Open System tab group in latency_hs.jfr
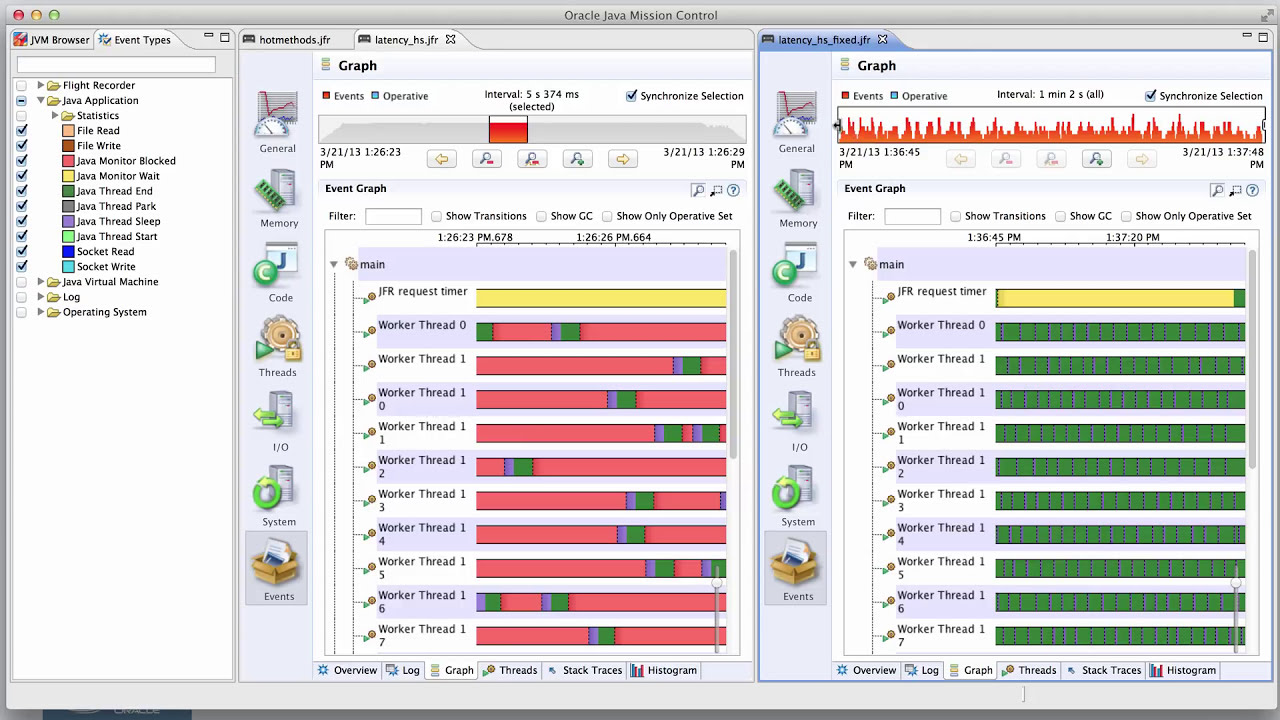1280x720 pixels. 277,495
